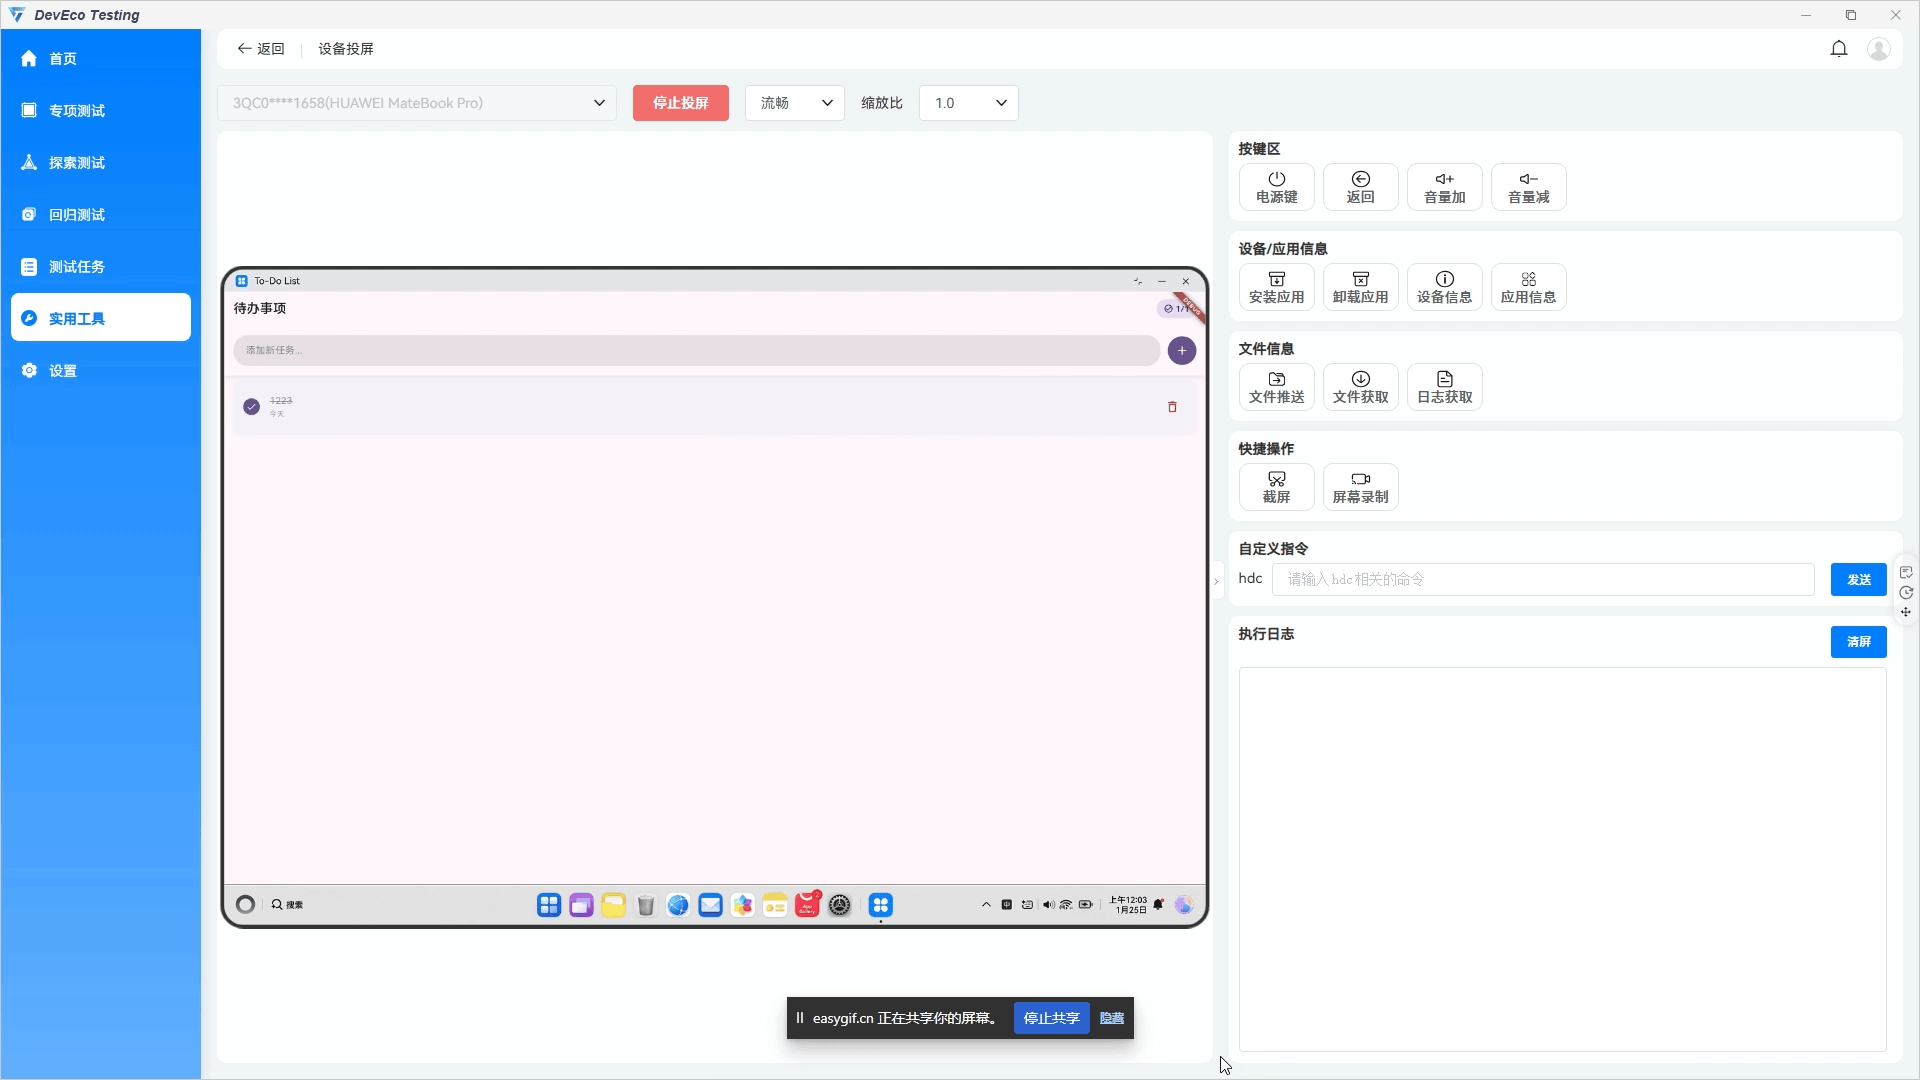
Task: Go to 回归测试 sidebar item
Action: (77, 215)
